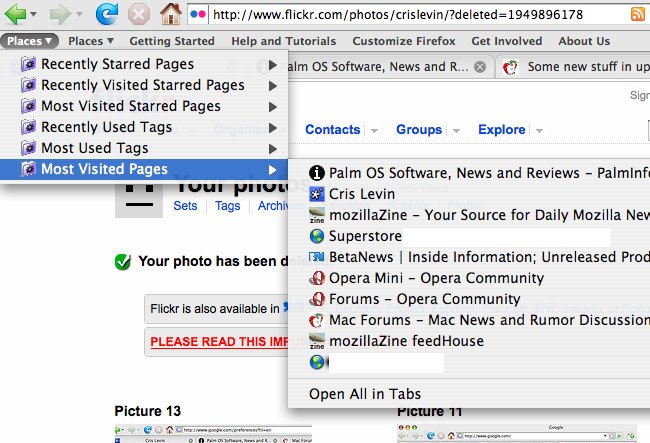
Task: Click the Opera Mini favicon
Action: click(x=317, y=278)
